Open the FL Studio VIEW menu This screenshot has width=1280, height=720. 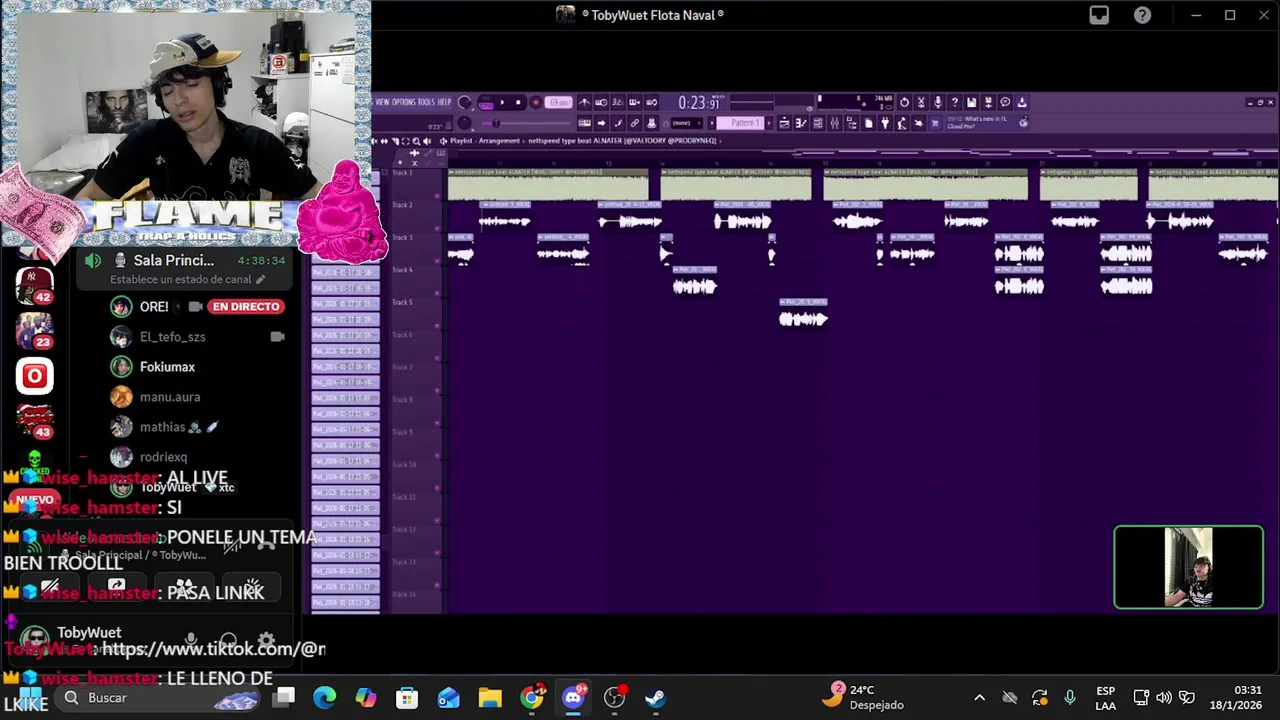[x=382, y=102]
